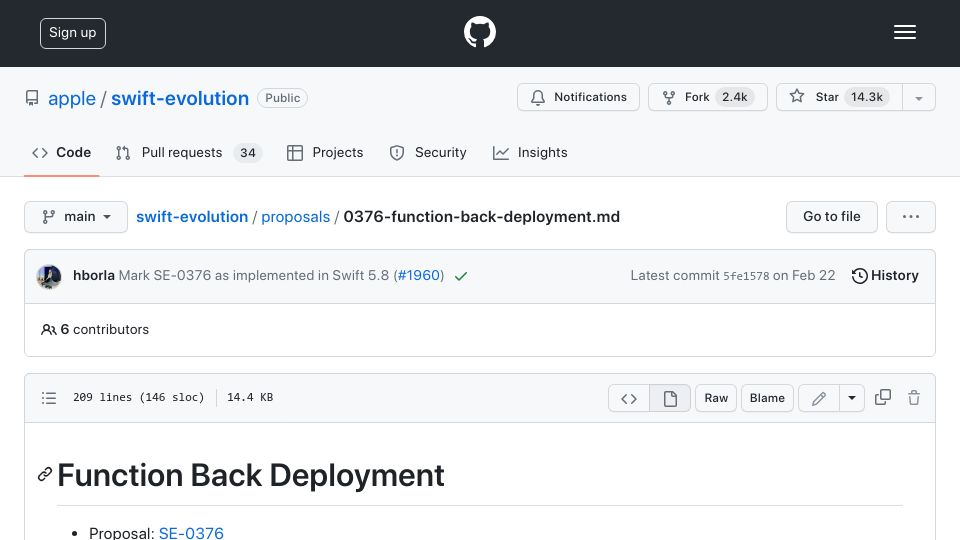Screen dimensions: 960x540
Task: Open the hamburger navigation menu
Action: tap(904, 32)
